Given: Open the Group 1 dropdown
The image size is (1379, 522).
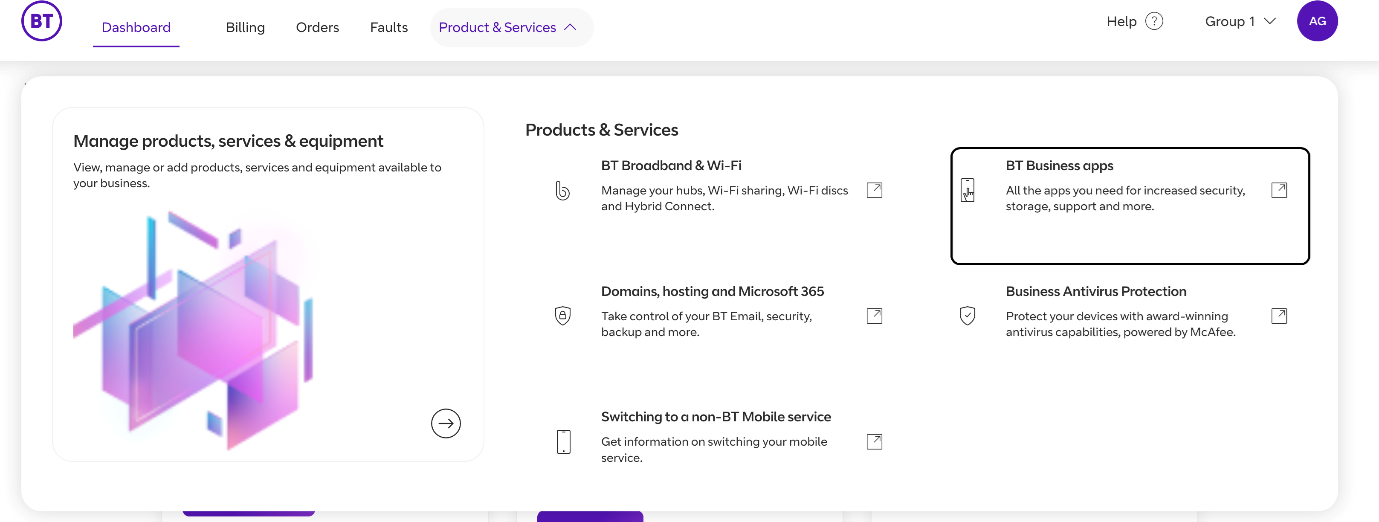Looking at the screenshot, I should coord(1240,21).
